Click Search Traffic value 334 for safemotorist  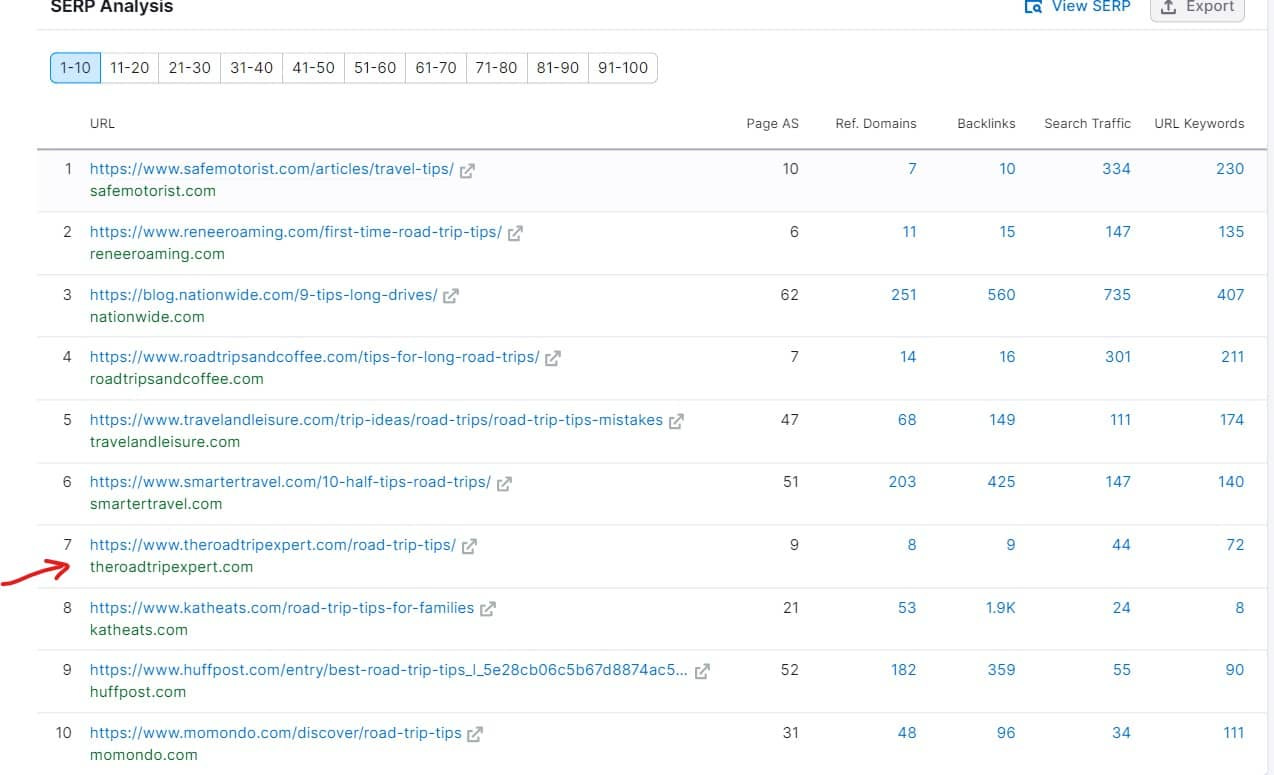1116,169
